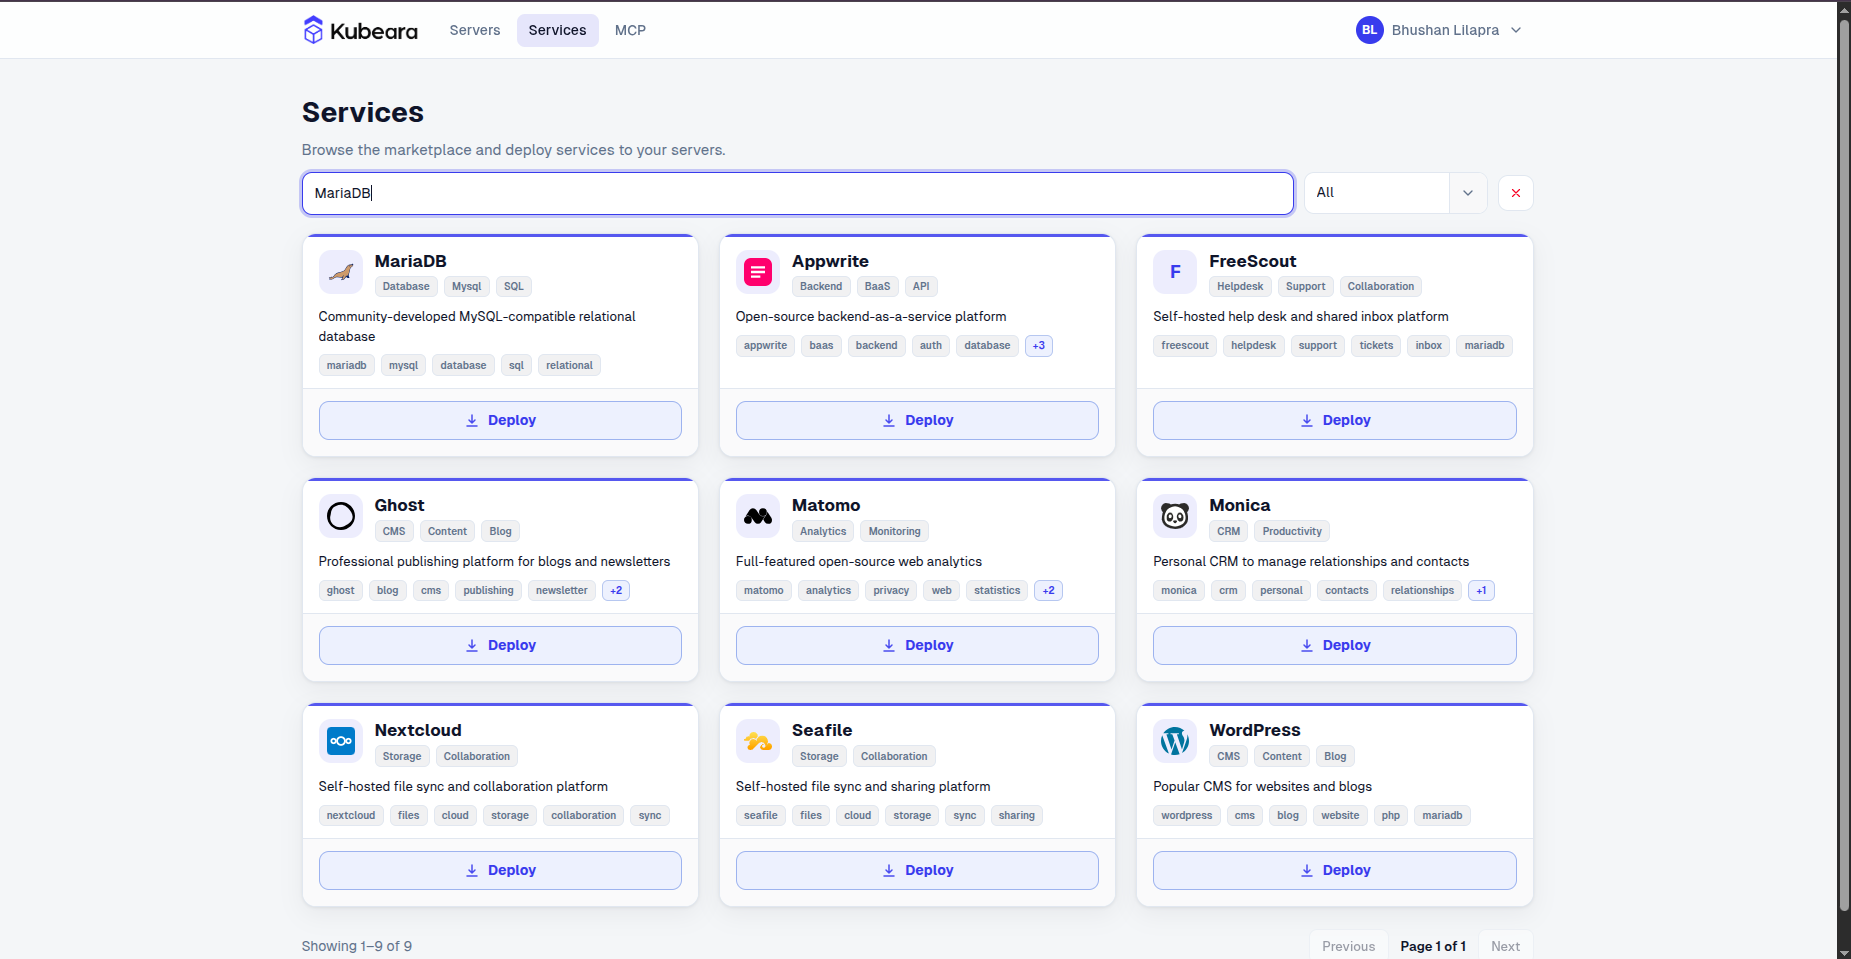The image size is (1851, 959).
Task: Show more Monica tags via +1
Action: tap(1482, 591)
